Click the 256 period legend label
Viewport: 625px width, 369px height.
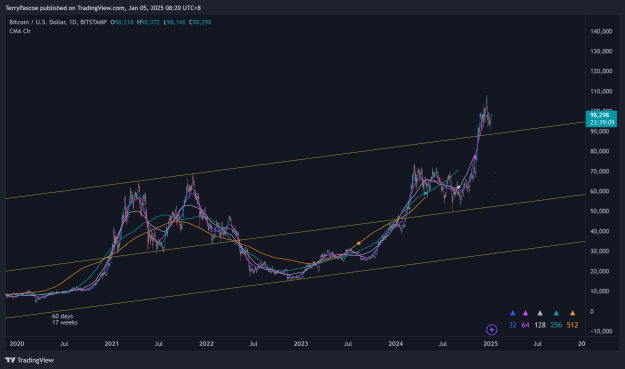556,325
